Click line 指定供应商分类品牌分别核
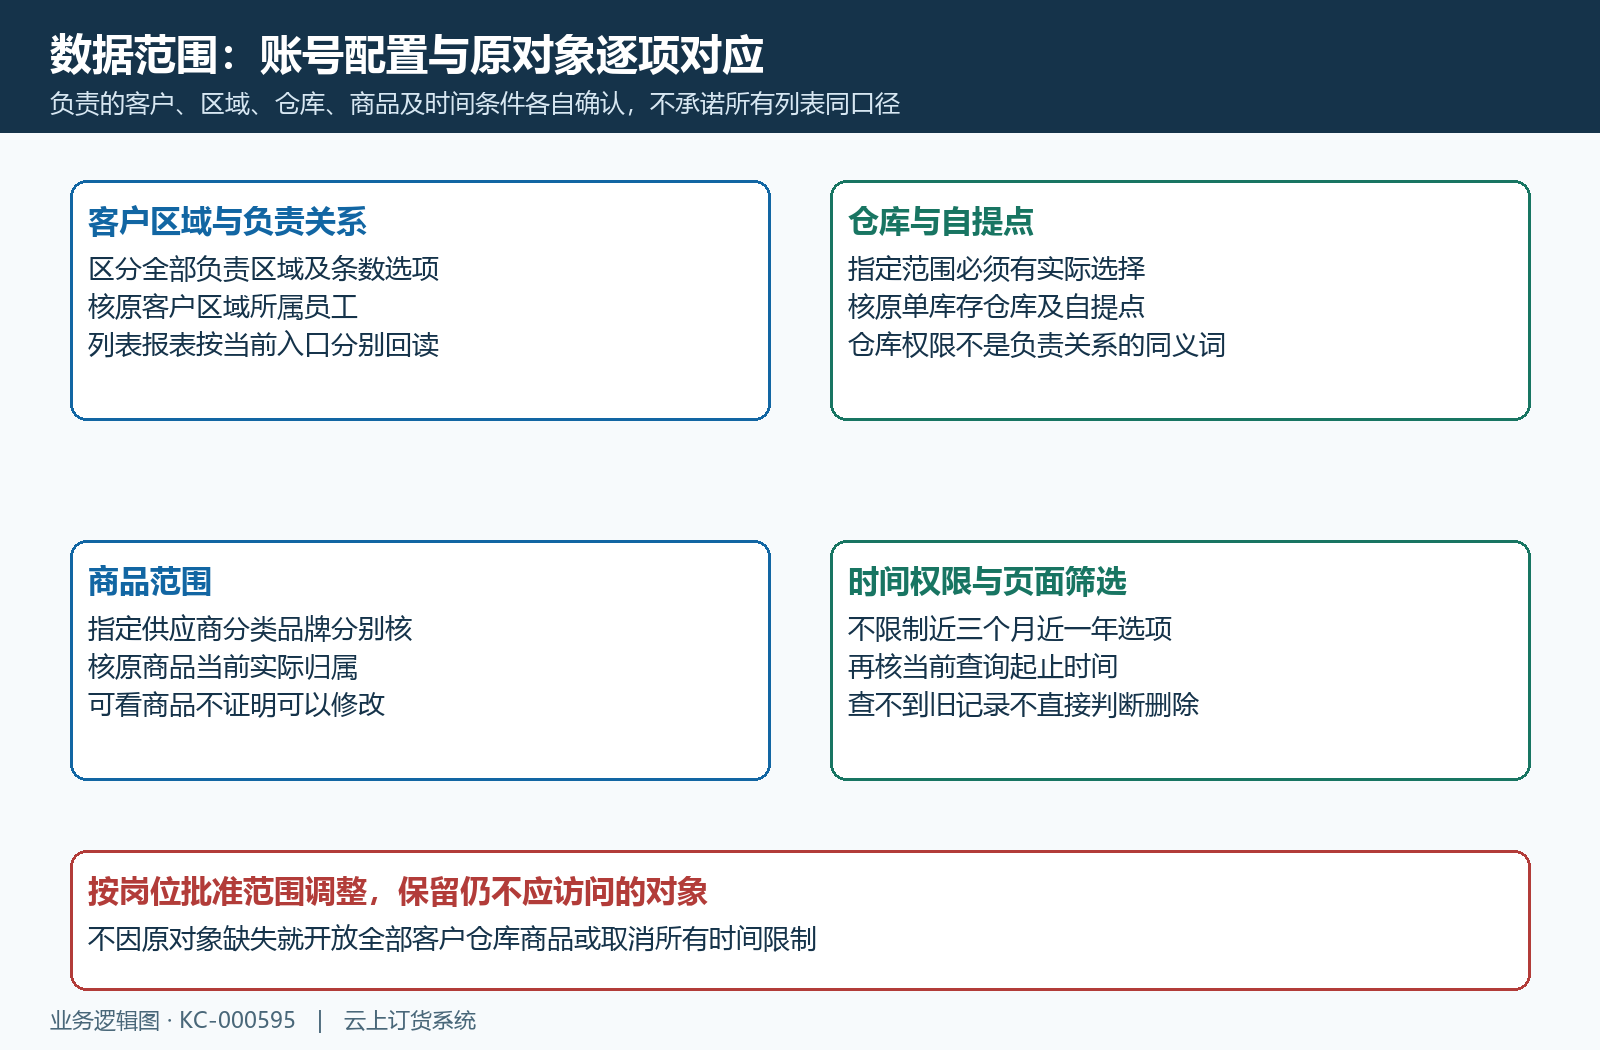Screen dimensions: 1600x1050 [250, 629]
